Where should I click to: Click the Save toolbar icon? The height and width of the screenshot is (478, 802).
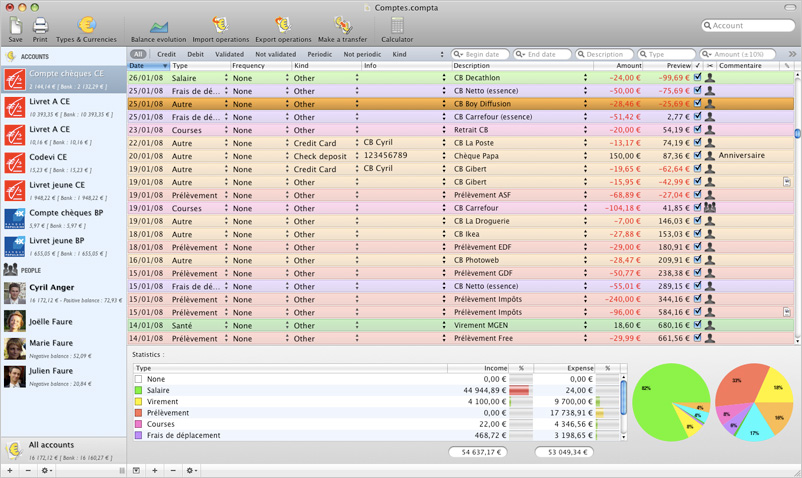tap(15, 25)
